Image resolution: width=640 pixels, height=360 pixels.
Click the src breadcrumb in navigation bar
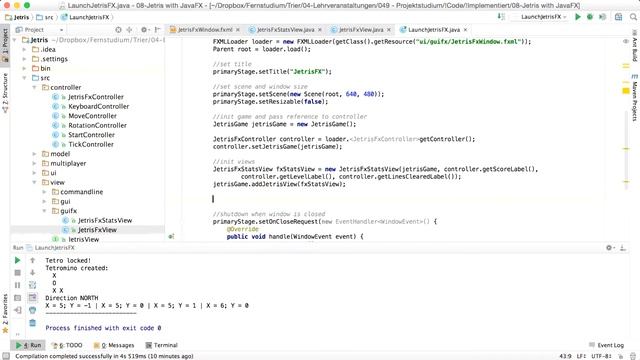[45, 17]
